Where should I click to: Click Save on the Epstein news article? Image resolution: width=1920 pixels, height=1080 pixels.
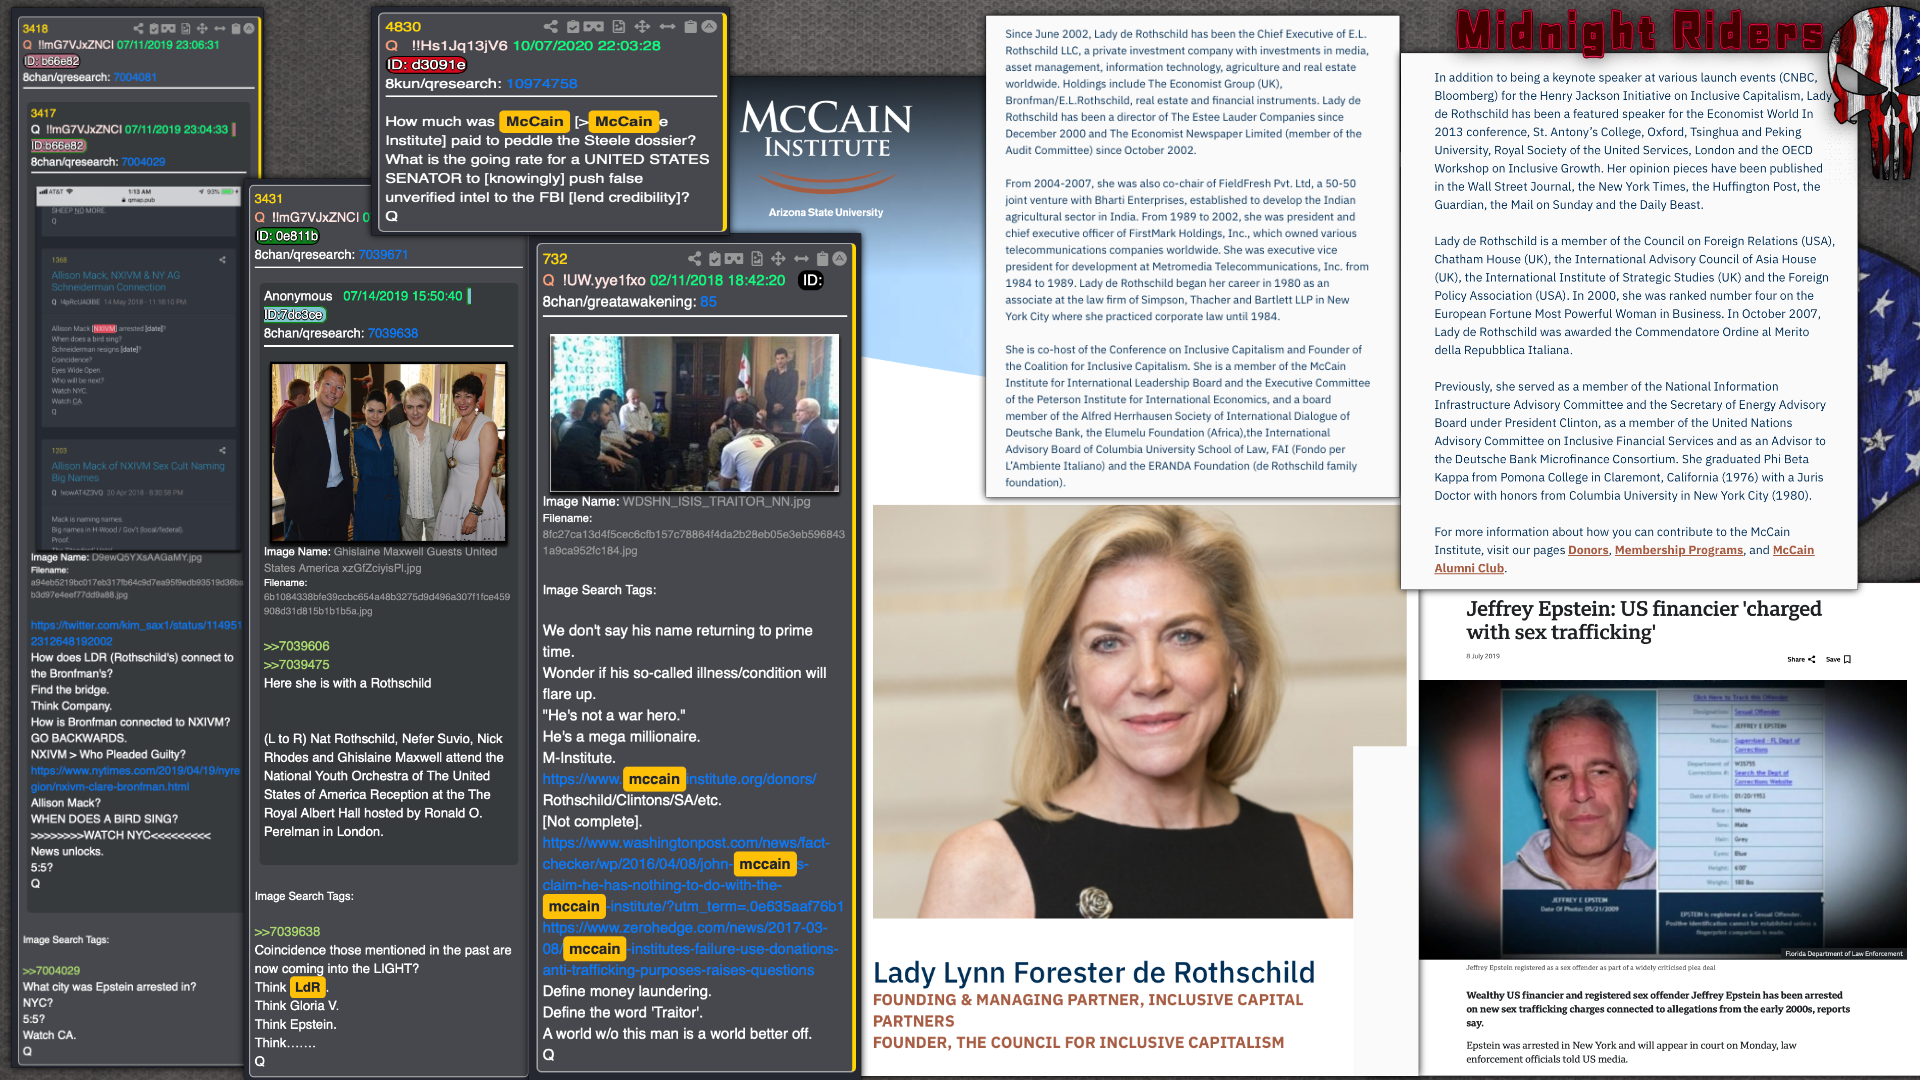[x=1838, y=659]
